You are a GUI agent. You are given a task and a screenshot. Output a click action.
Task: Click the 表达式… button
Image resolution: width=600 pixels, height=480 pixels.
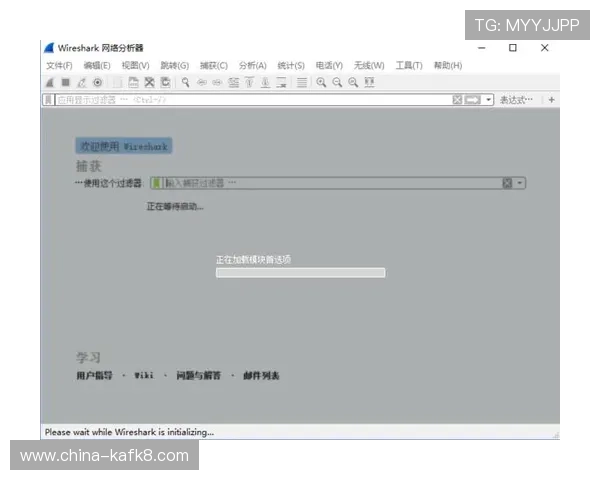[x=516, y=100]
